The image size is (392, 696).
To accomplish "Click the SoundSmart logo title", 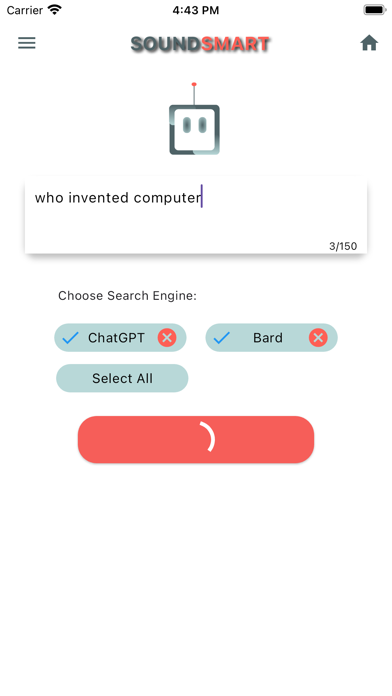I will (x=200, y=44).
